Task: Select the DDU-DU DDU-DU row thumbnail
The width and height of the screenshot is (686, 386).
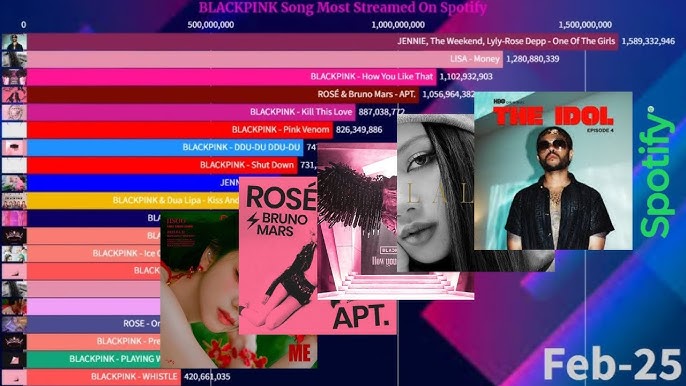Action: click(x=14, y=147)
